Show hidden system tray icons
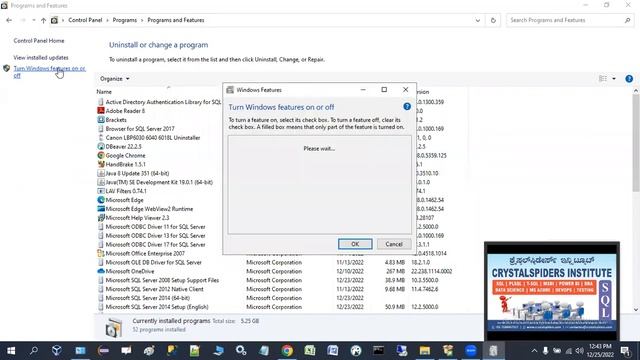Viewport: 640px width, 360px height. point(534,351)
